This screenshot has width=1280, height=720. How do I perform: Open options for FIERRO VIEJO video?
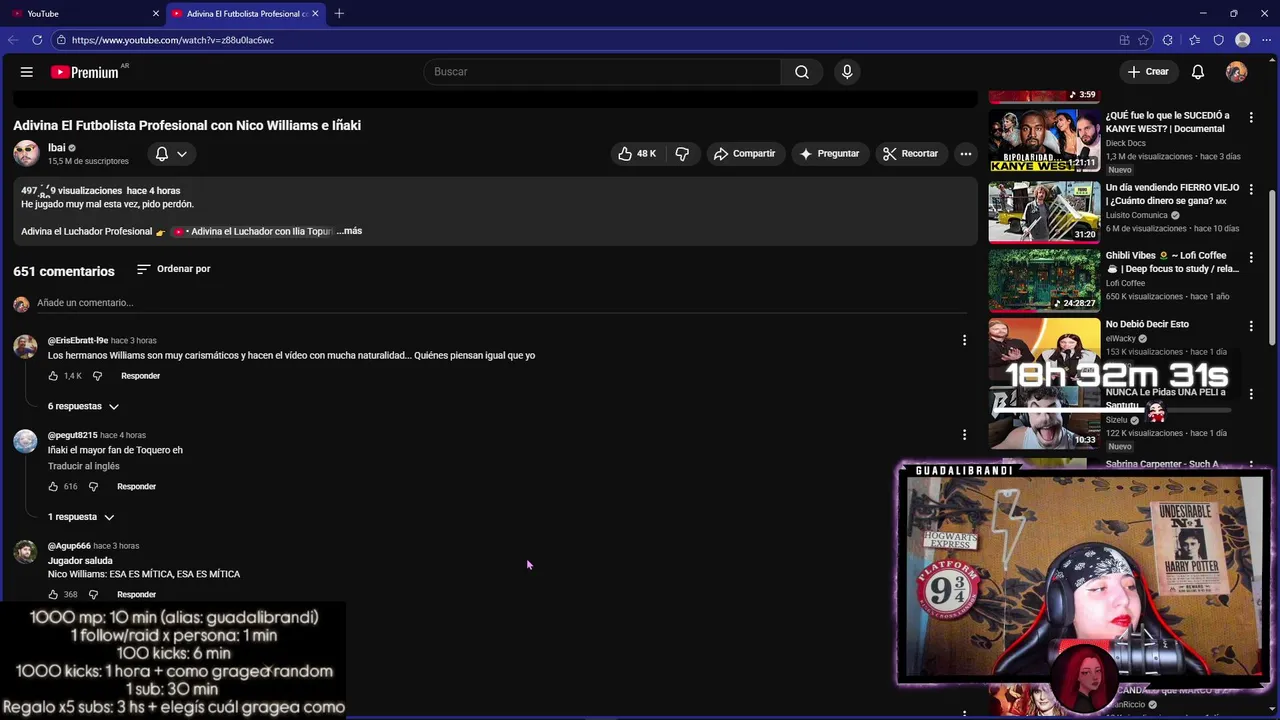point(1251,189)
